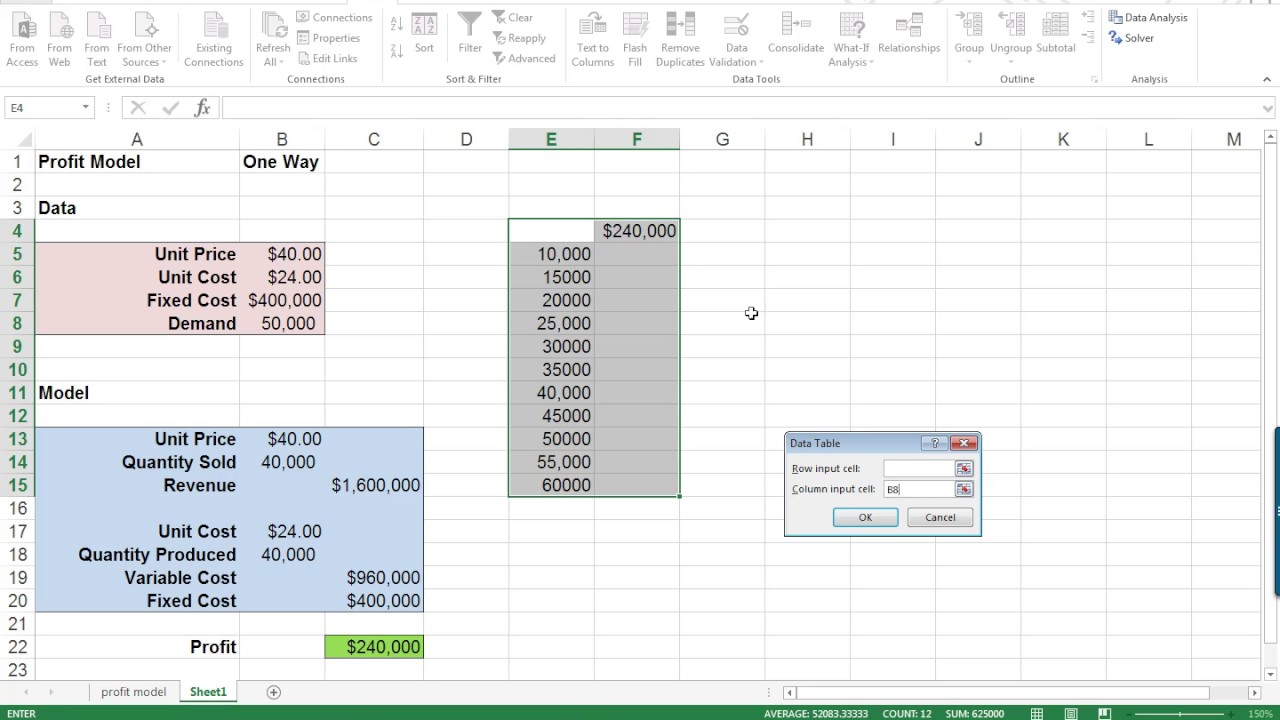Confirm entry with checkmark icon
Viewport: 1280px width, 720px height.
[x=170, y=108]
